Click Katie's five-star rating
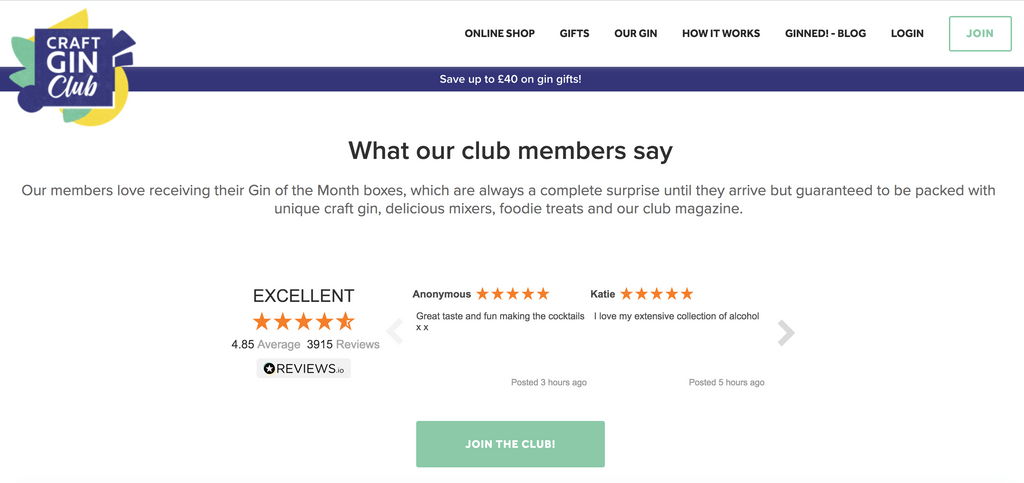 (x=657, y=294)
